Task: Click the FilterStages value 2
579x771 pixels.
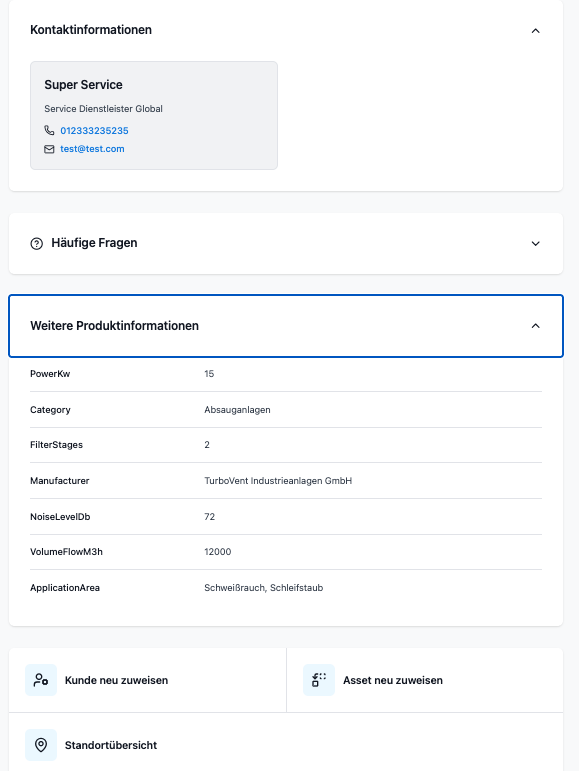Action: [x=207, y=445]
